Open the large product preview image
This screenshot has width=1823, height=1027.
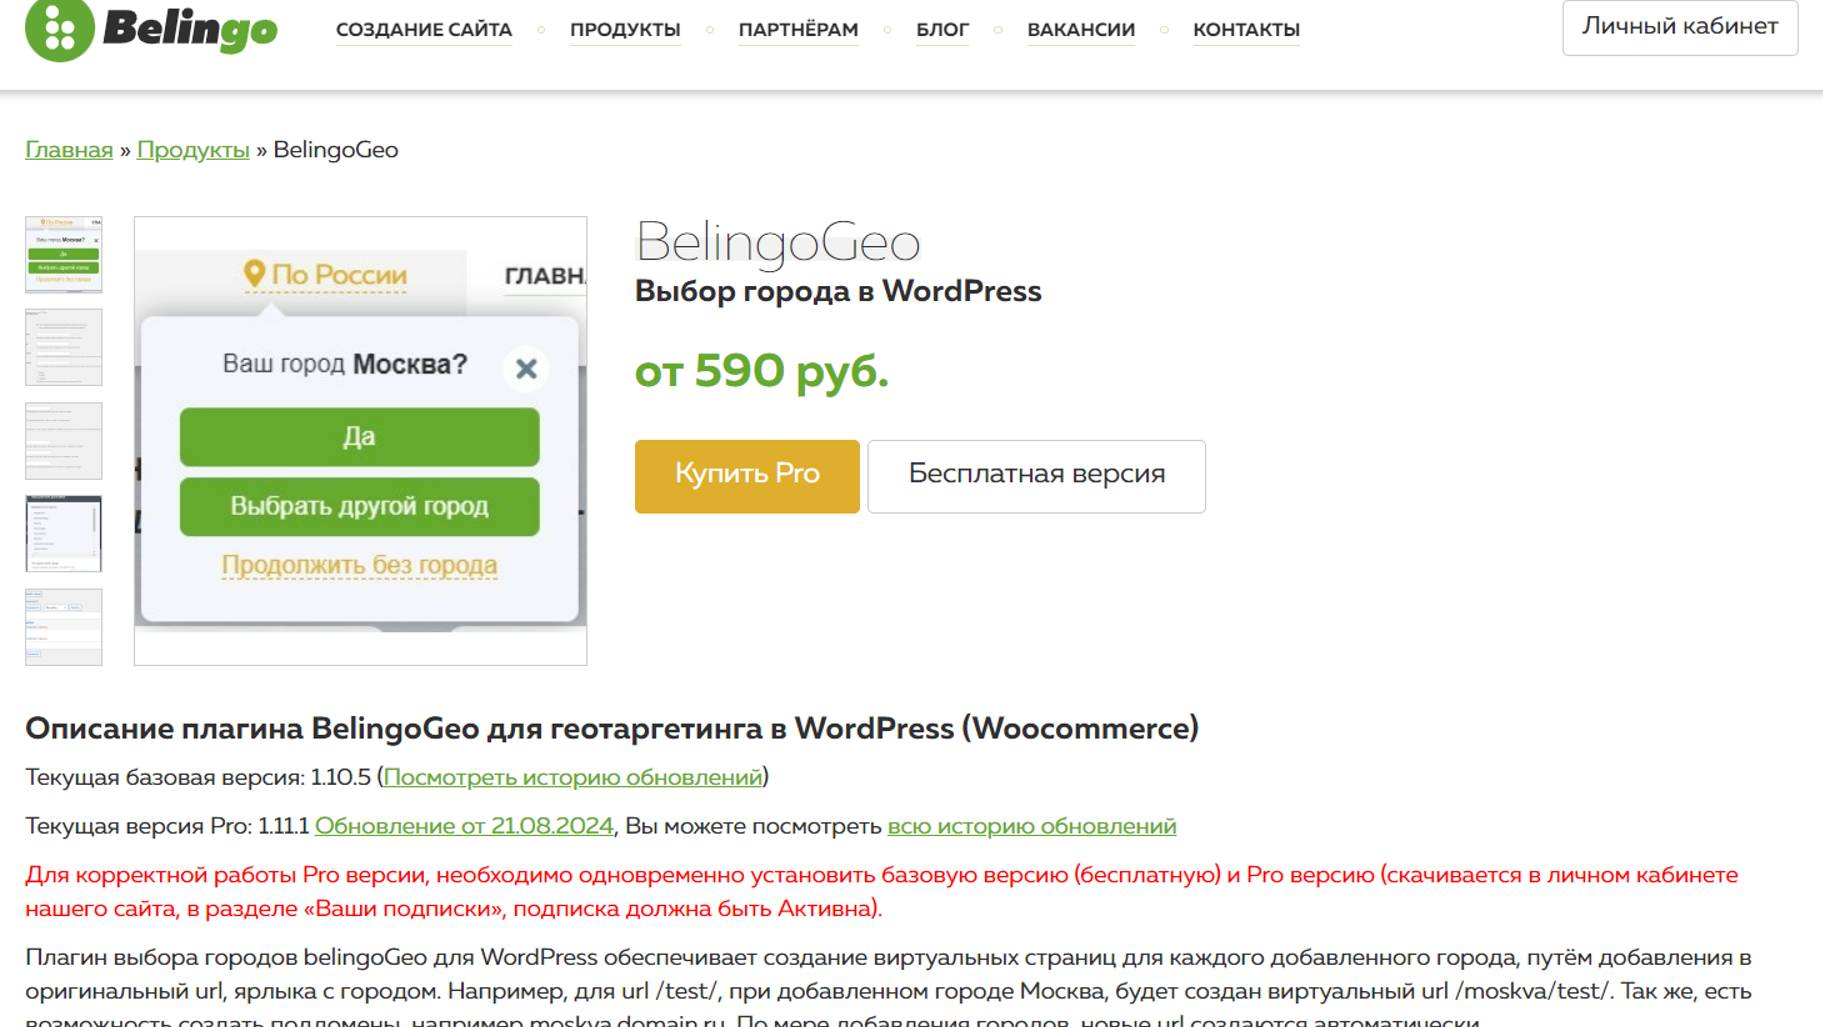coord(360,440)
